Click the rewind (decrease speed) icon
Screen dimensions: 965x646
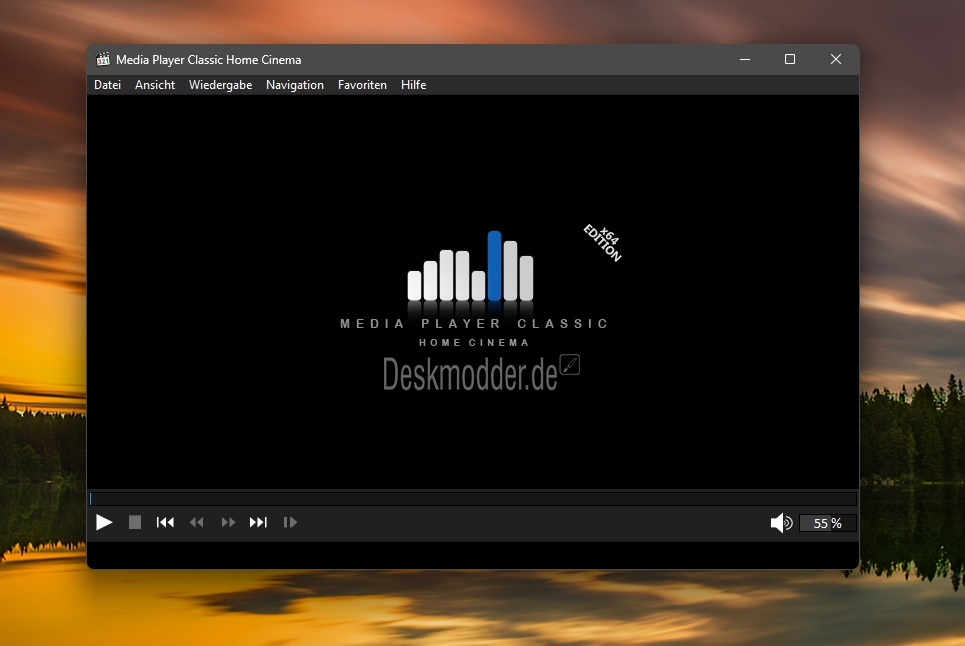pos(196,522)
